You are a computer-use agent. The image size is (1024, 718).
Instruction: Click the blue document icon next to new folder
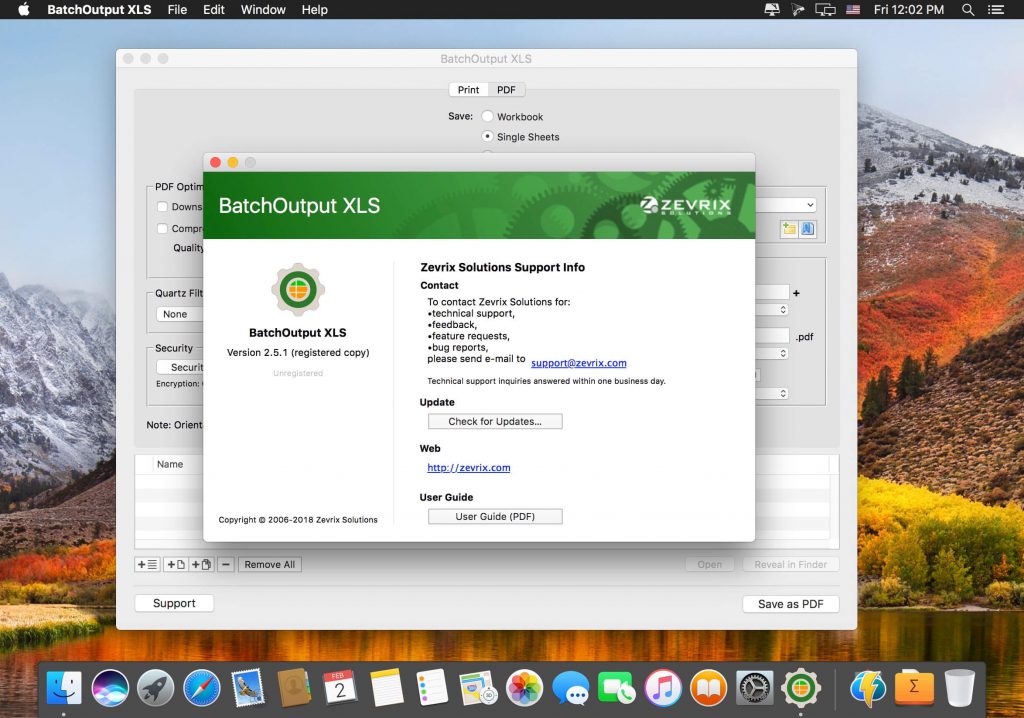click(x=807, y=228)
